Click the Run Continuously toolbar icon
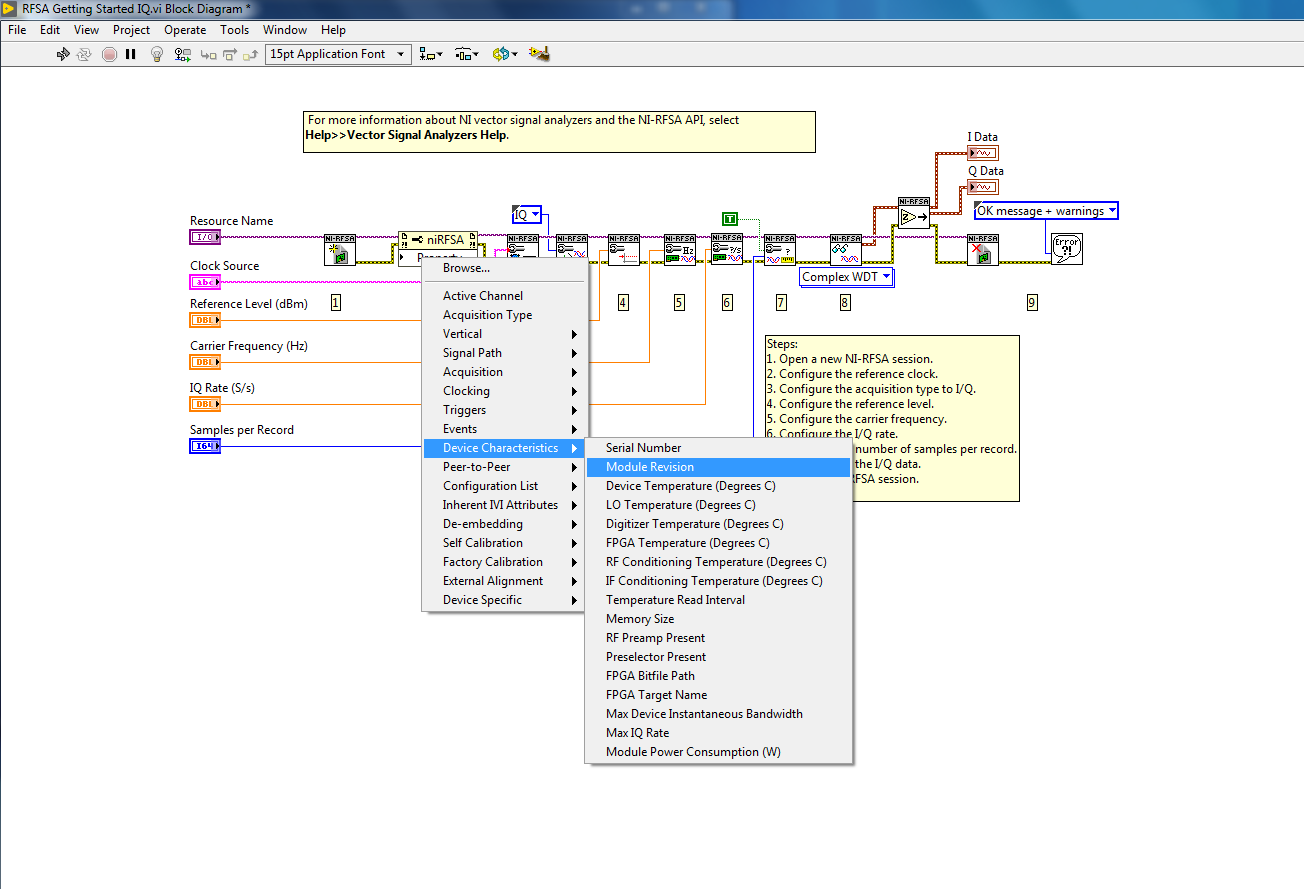 (x=85, y=54)
